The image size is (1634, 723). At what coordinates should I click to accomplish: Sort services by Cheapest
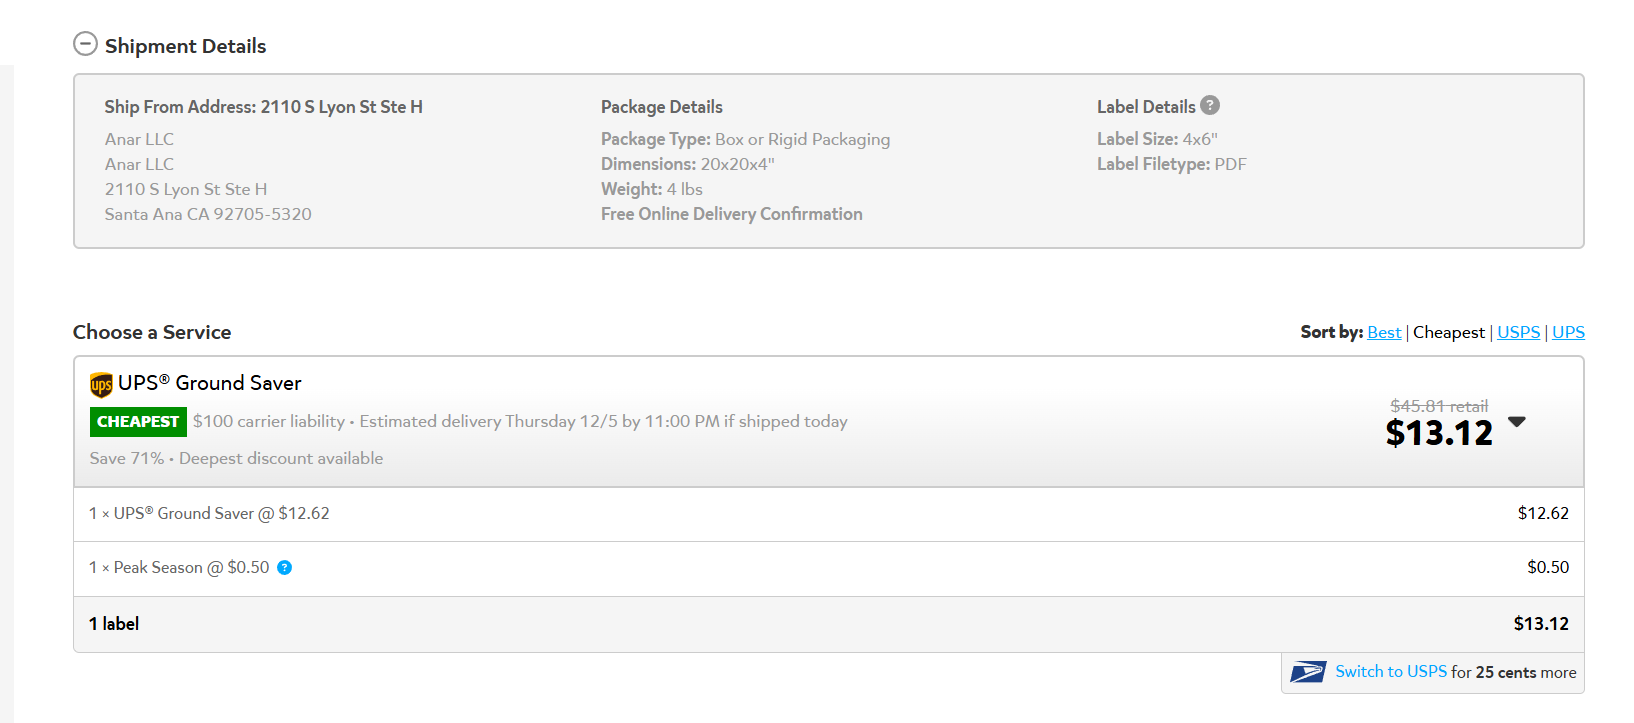1448,332
